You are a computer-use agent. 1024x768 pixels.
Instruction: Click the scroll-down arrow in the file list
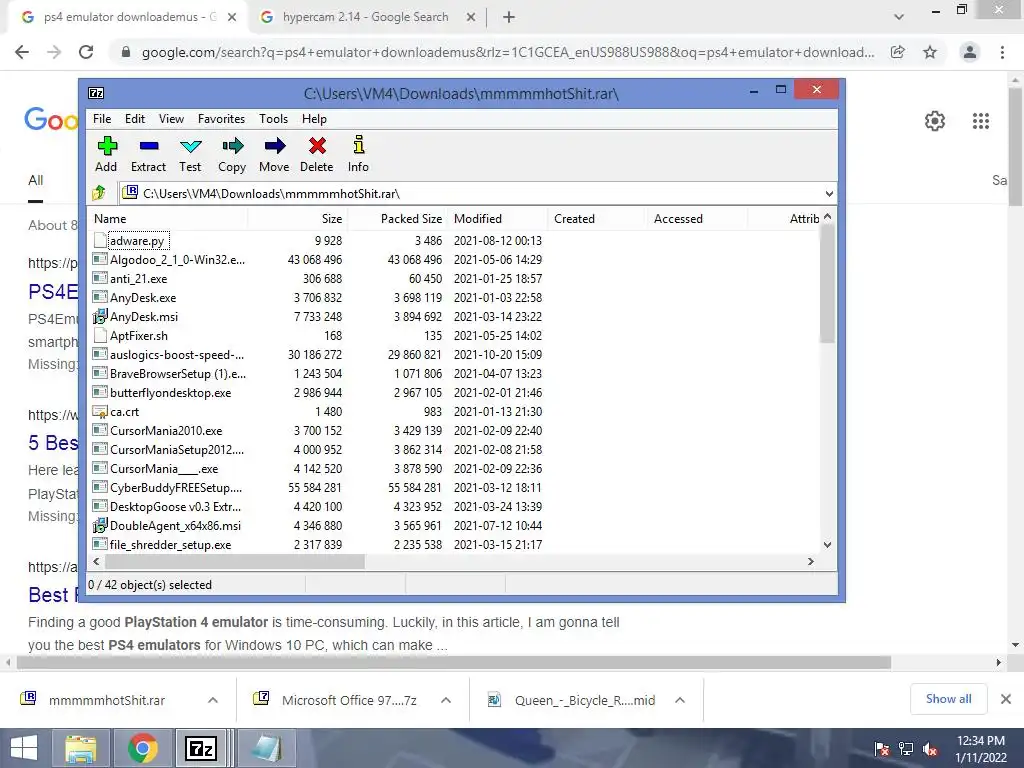827,545
